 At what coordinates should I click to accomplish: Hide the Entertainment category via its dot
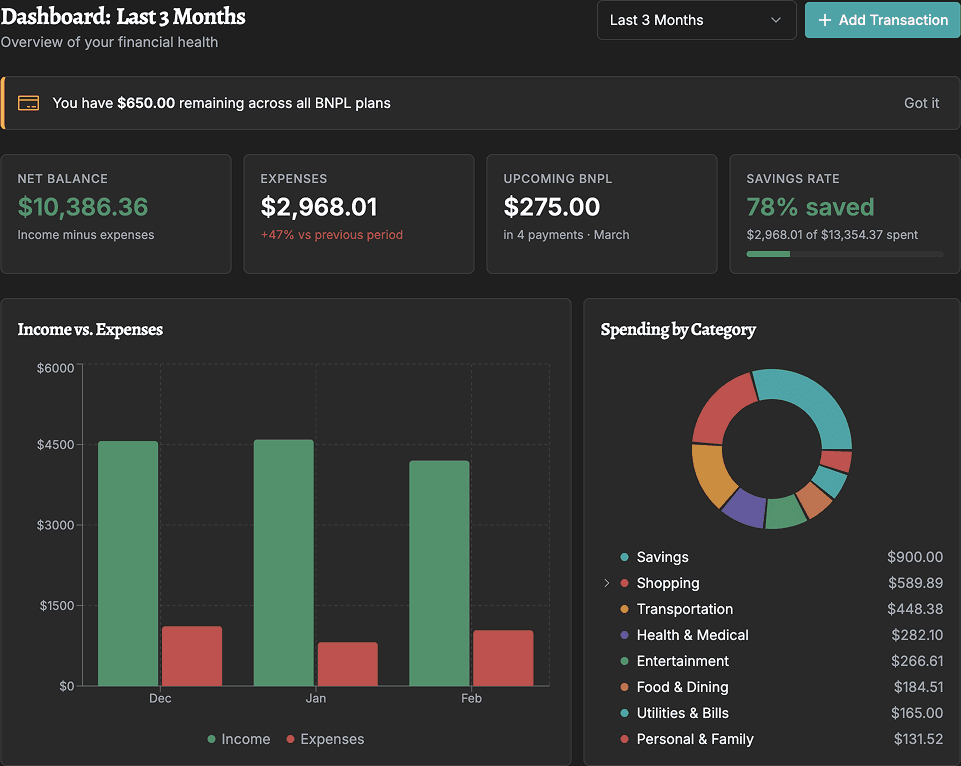point(625,661)
